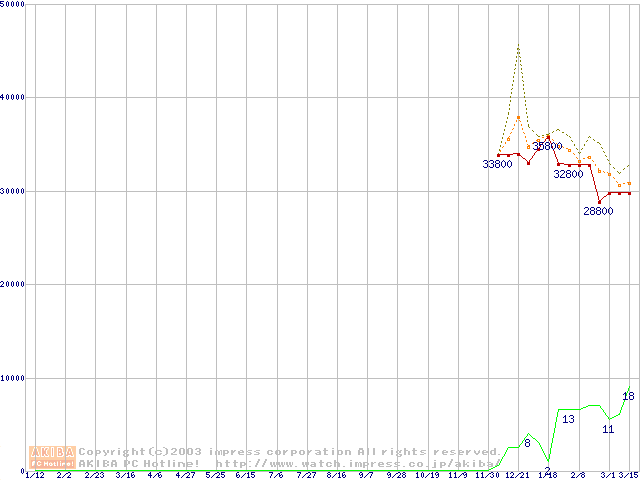Select the 20000 y-axis label
The width and height of the screenshot is (640, 480).
coord(15,284)
